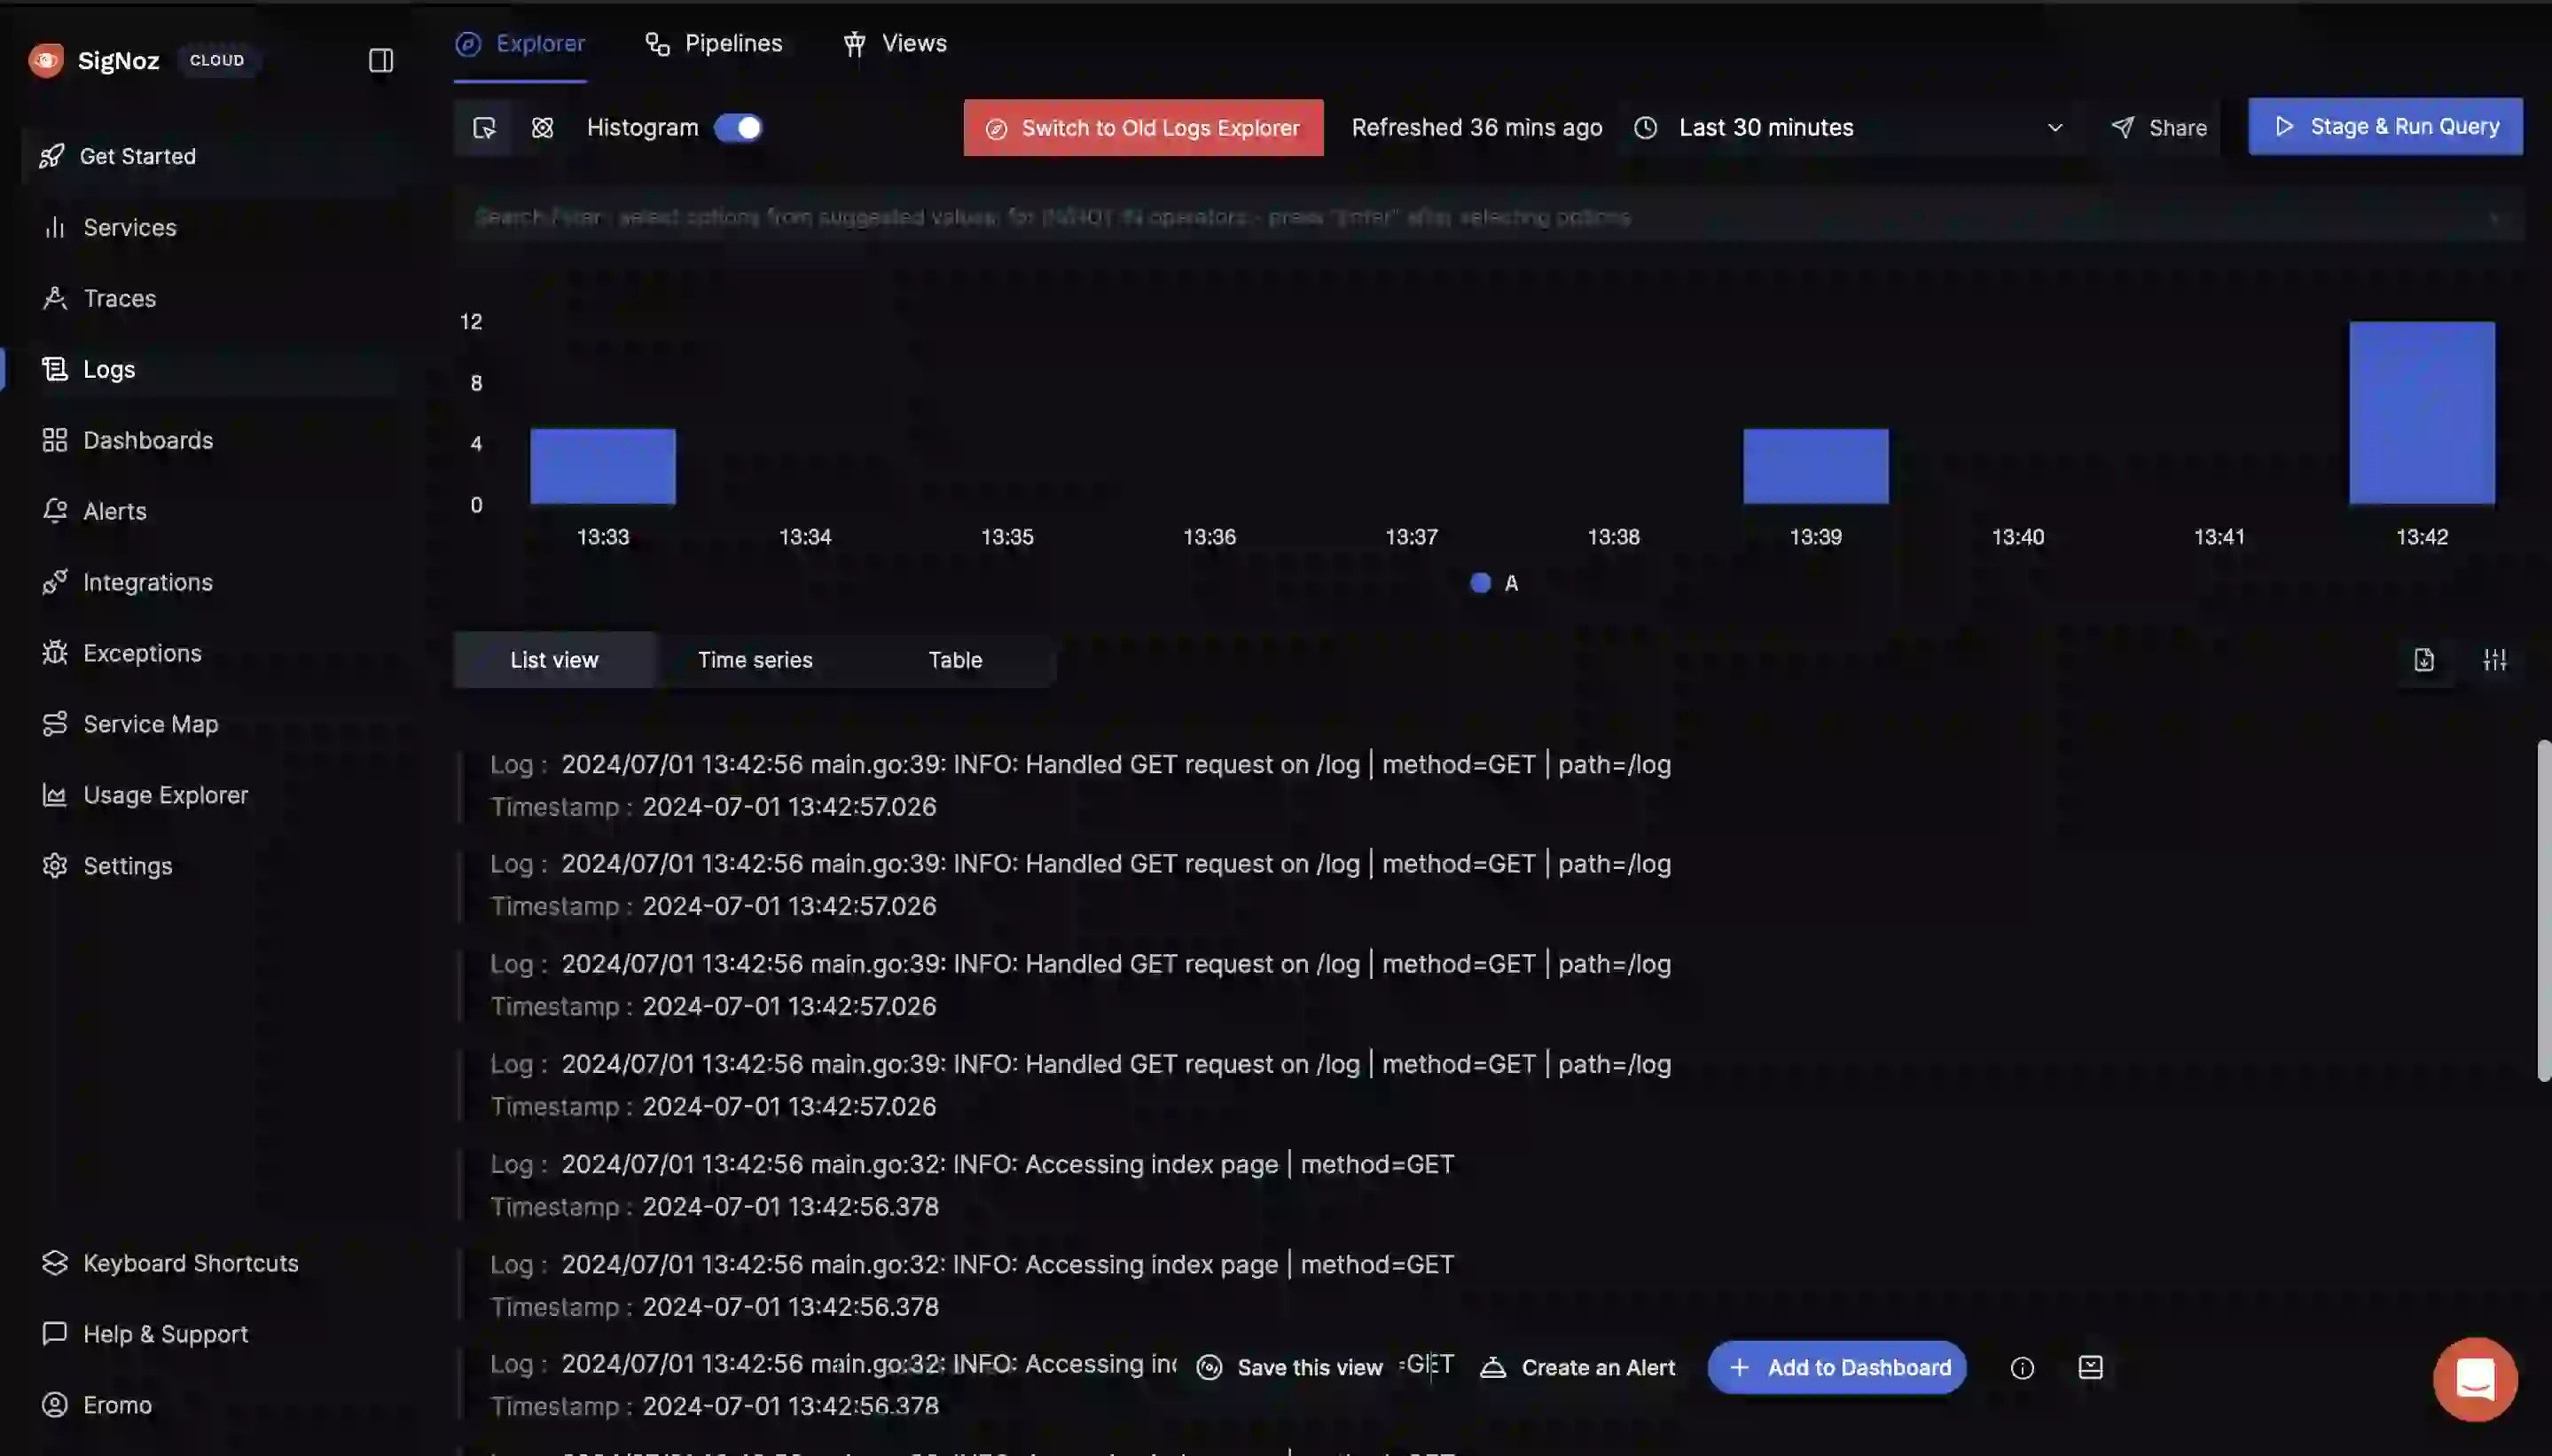Click the histogram bar at 13:39
This screenshot has width=2552, height=1456.
tap(1816, 466)
